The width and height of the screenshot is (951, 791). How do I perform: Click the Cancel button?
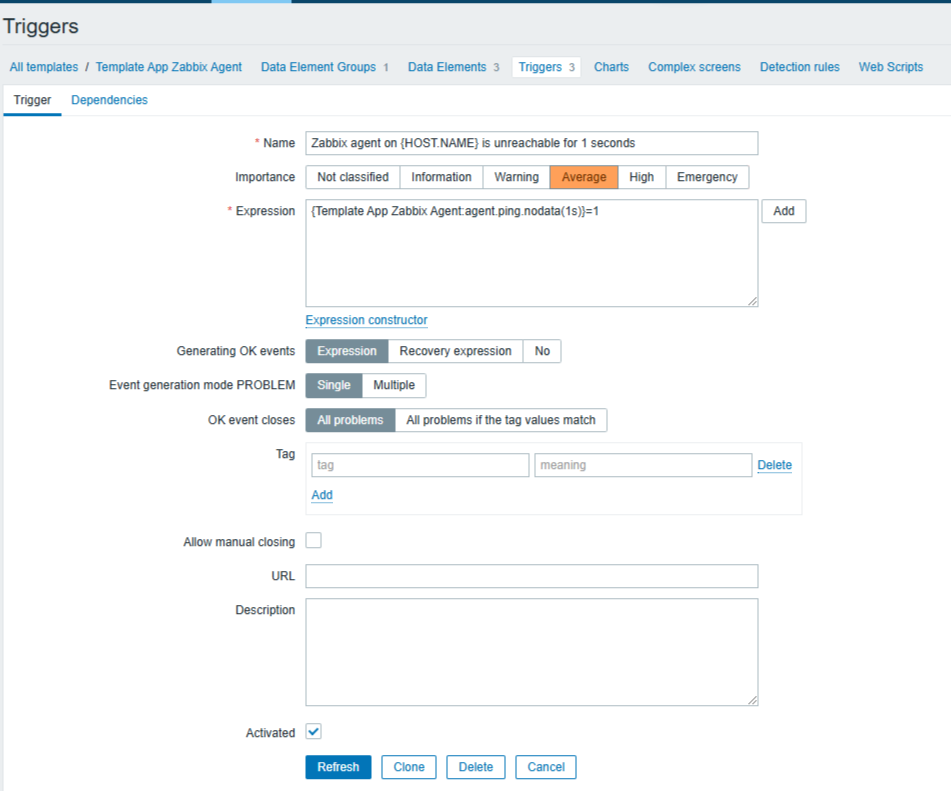546,767
